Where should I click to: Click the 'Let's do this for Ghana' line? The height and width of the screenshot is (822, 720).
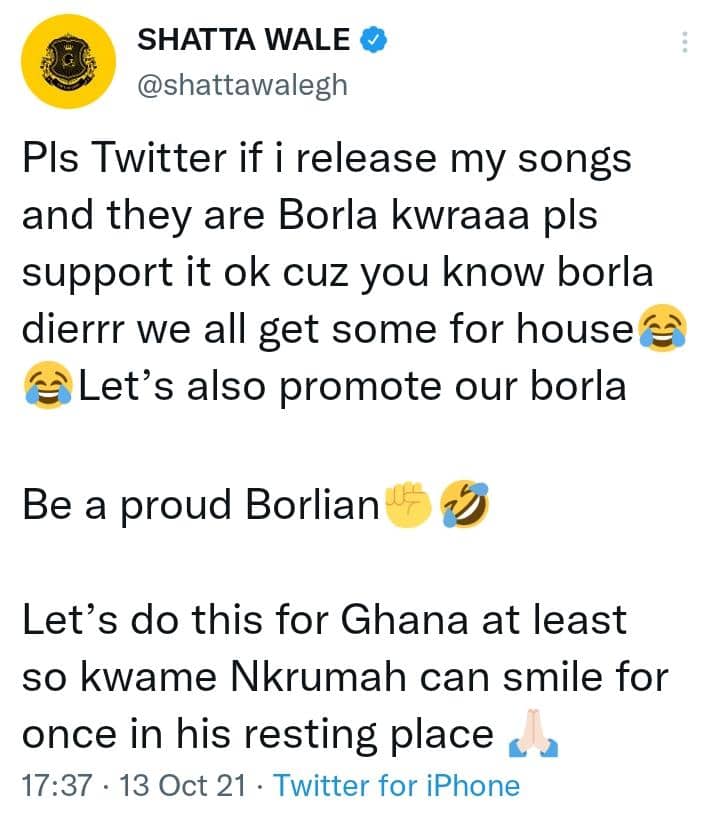pos(324,620)
